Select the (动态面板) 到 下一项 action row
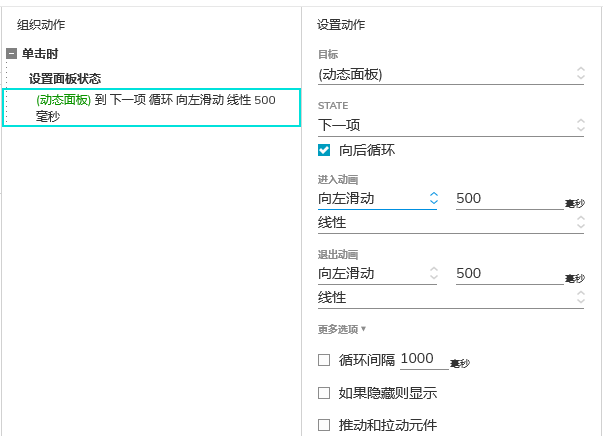The image size is (604, 436). (151, 107)
